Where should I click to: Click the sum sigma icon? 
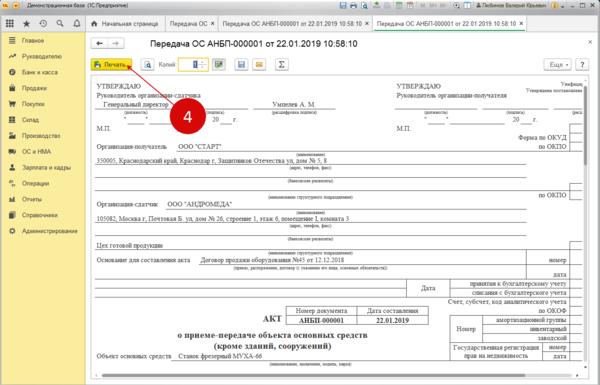[x=281, y=65]
